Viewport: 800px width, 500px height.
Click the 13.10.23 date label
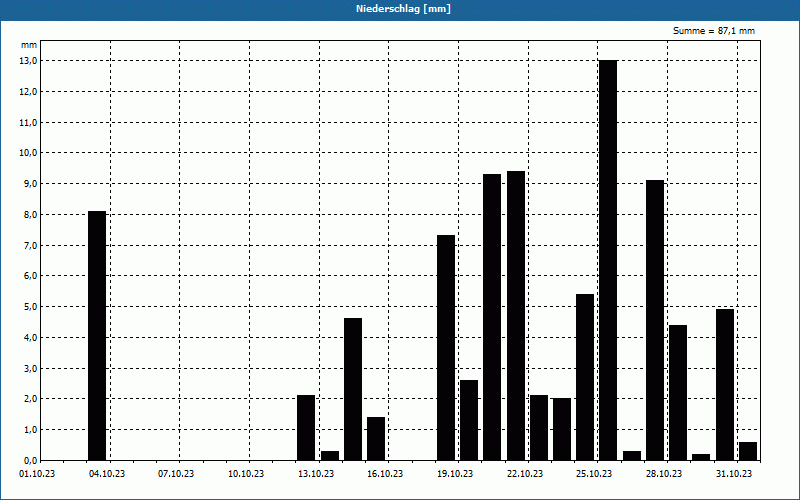click(316, 474)
